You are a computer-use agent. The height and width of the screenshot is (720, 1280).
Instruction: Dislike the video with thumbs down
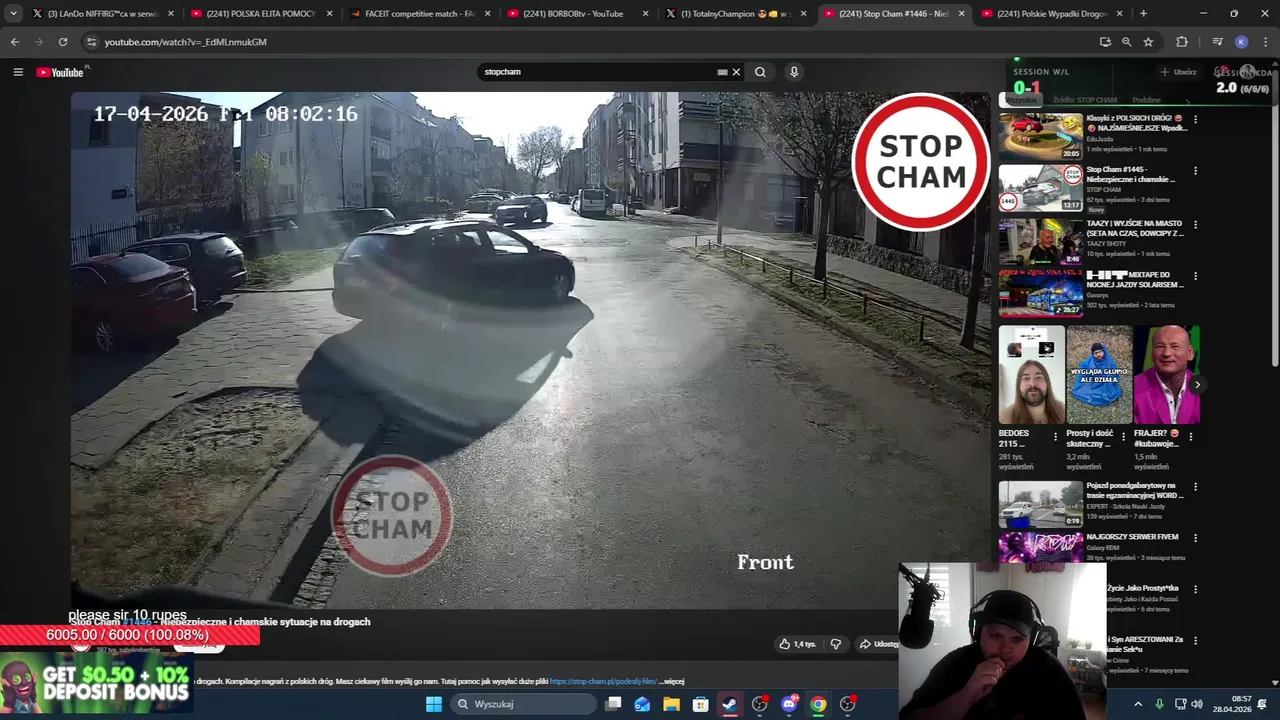(x=836, y=644)
